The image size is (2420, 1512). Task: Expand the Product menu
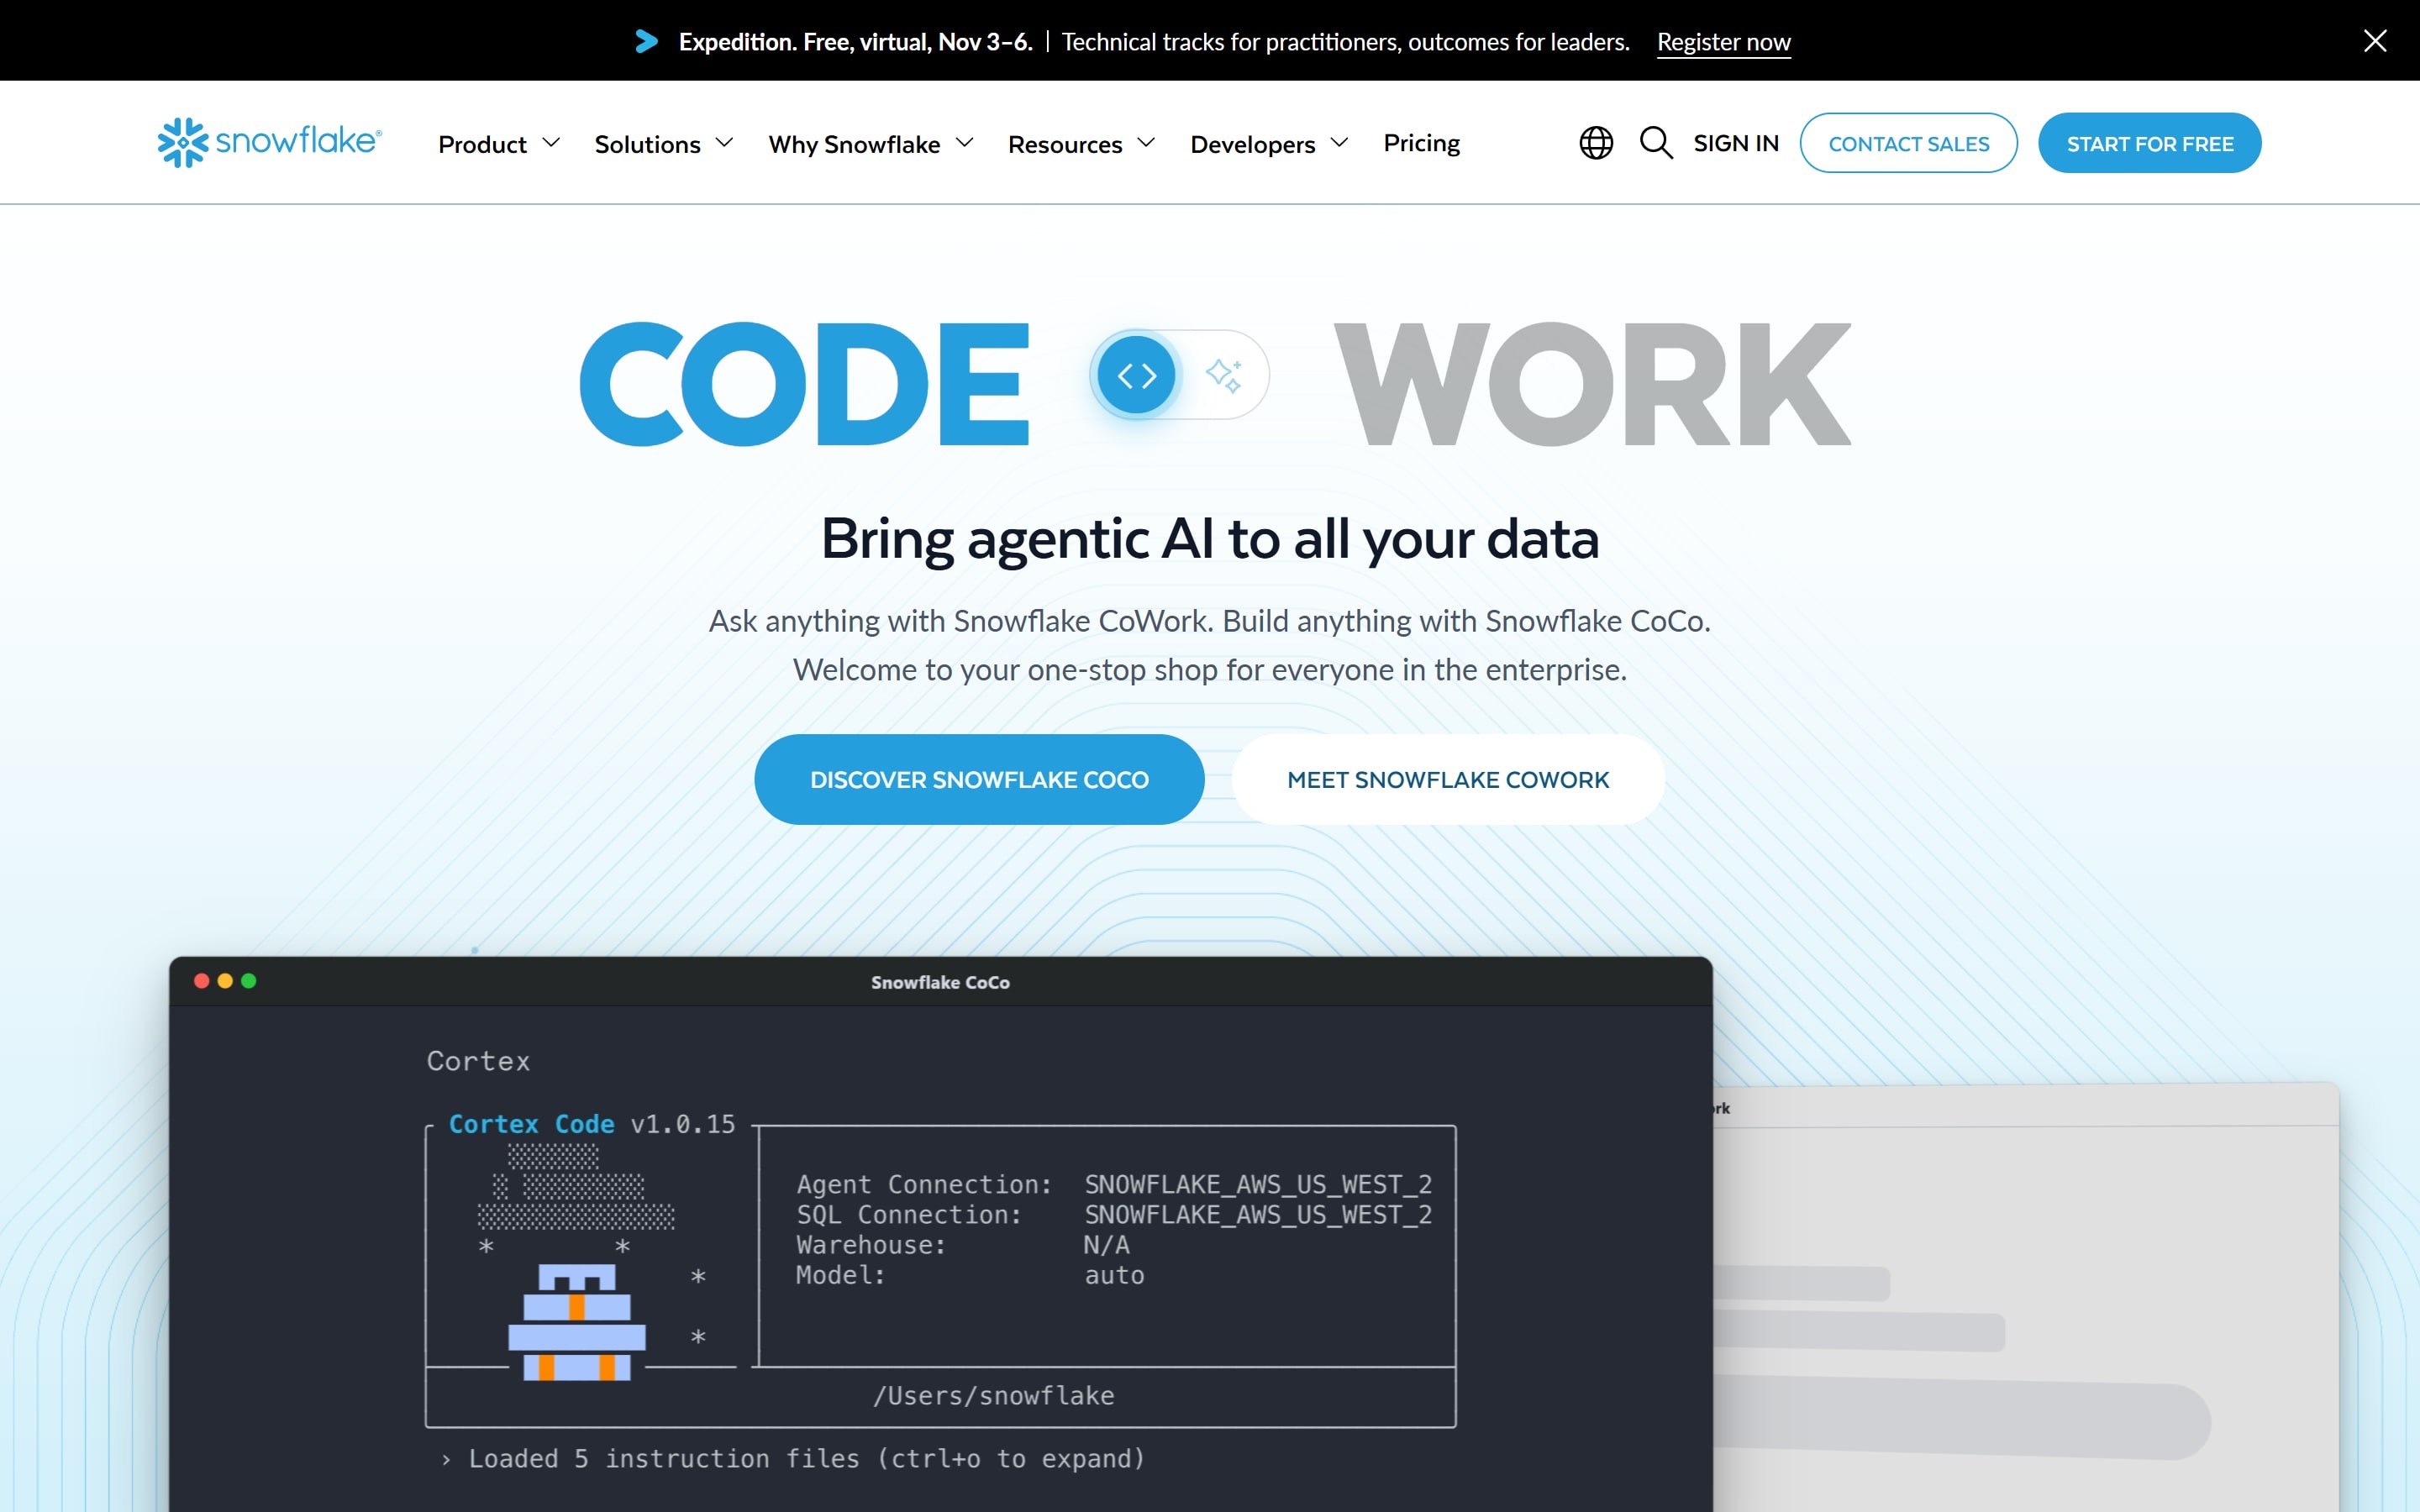[499, 144]
